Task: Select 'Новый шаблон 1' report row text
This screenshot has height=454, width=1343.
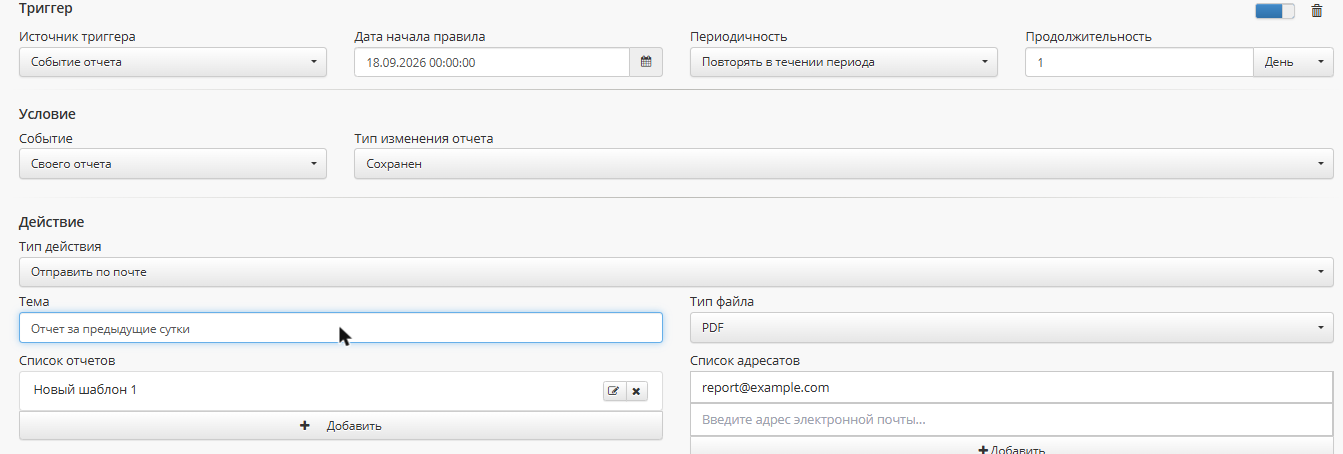Action: (x=85, y=390)
